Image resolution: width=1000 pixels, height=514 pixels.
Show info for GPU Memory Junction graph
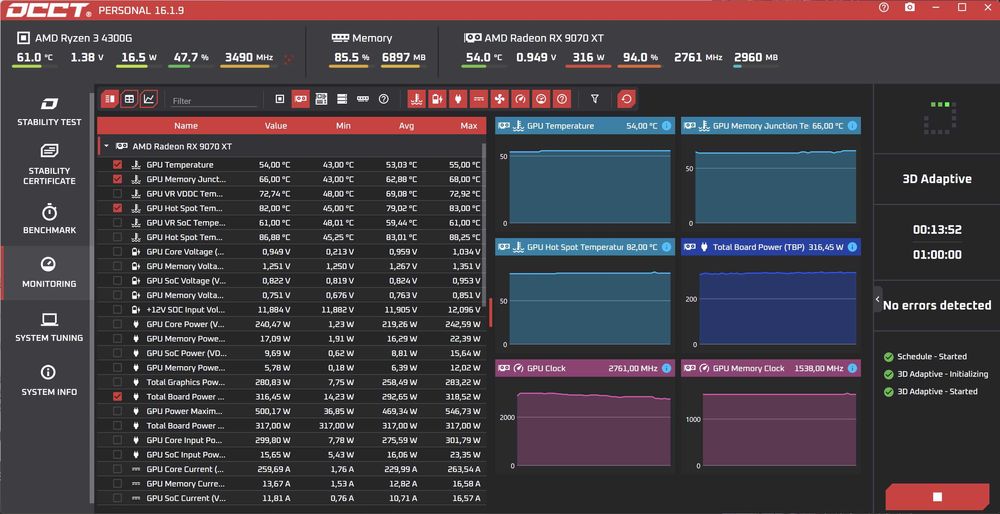[852, 126]
